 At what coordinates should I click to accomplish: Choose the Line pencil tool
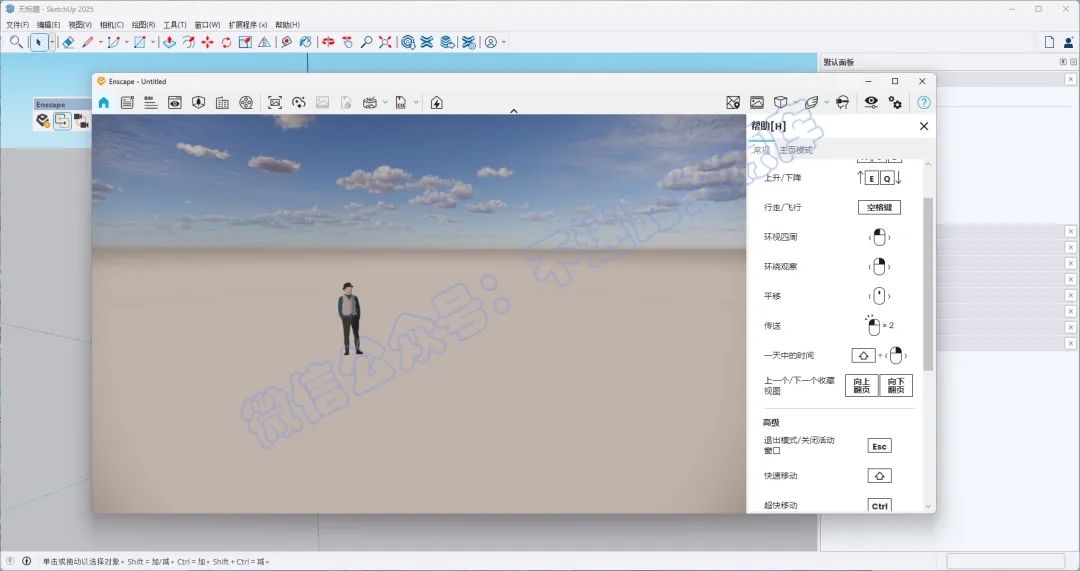pyautogui.click(x=87, y=42)
